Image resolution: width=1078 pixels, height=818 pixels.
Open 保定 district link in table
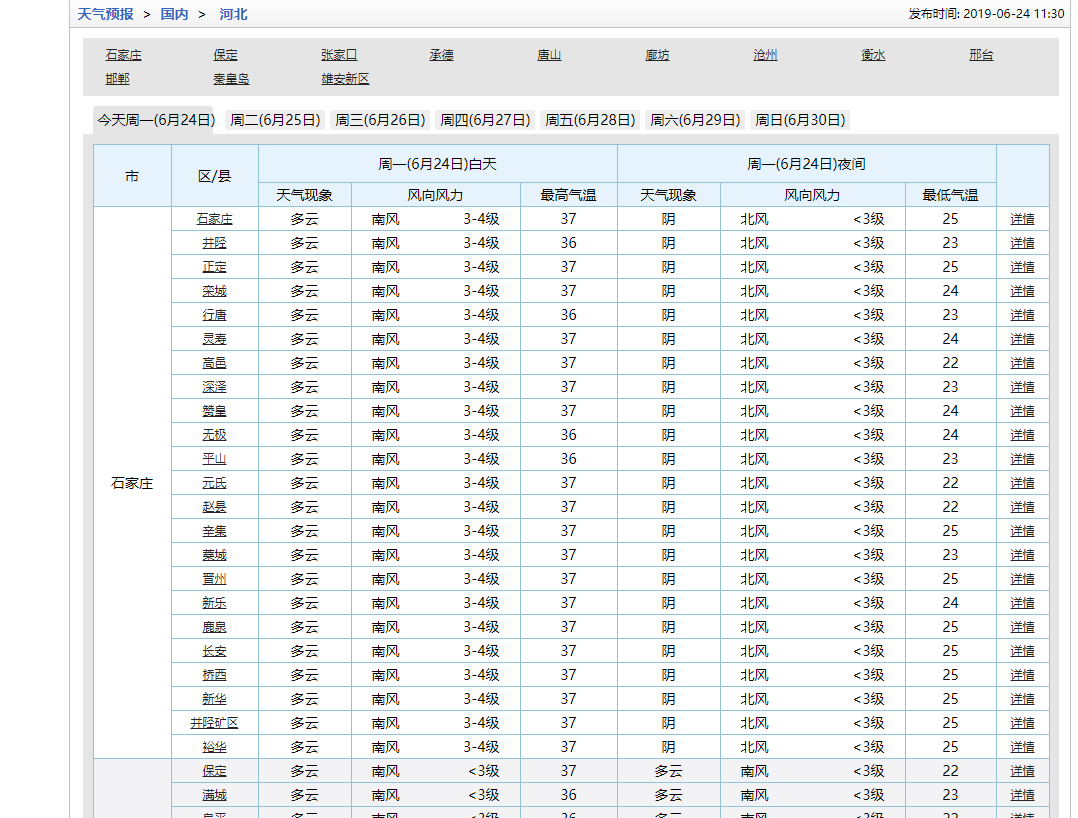214,771
